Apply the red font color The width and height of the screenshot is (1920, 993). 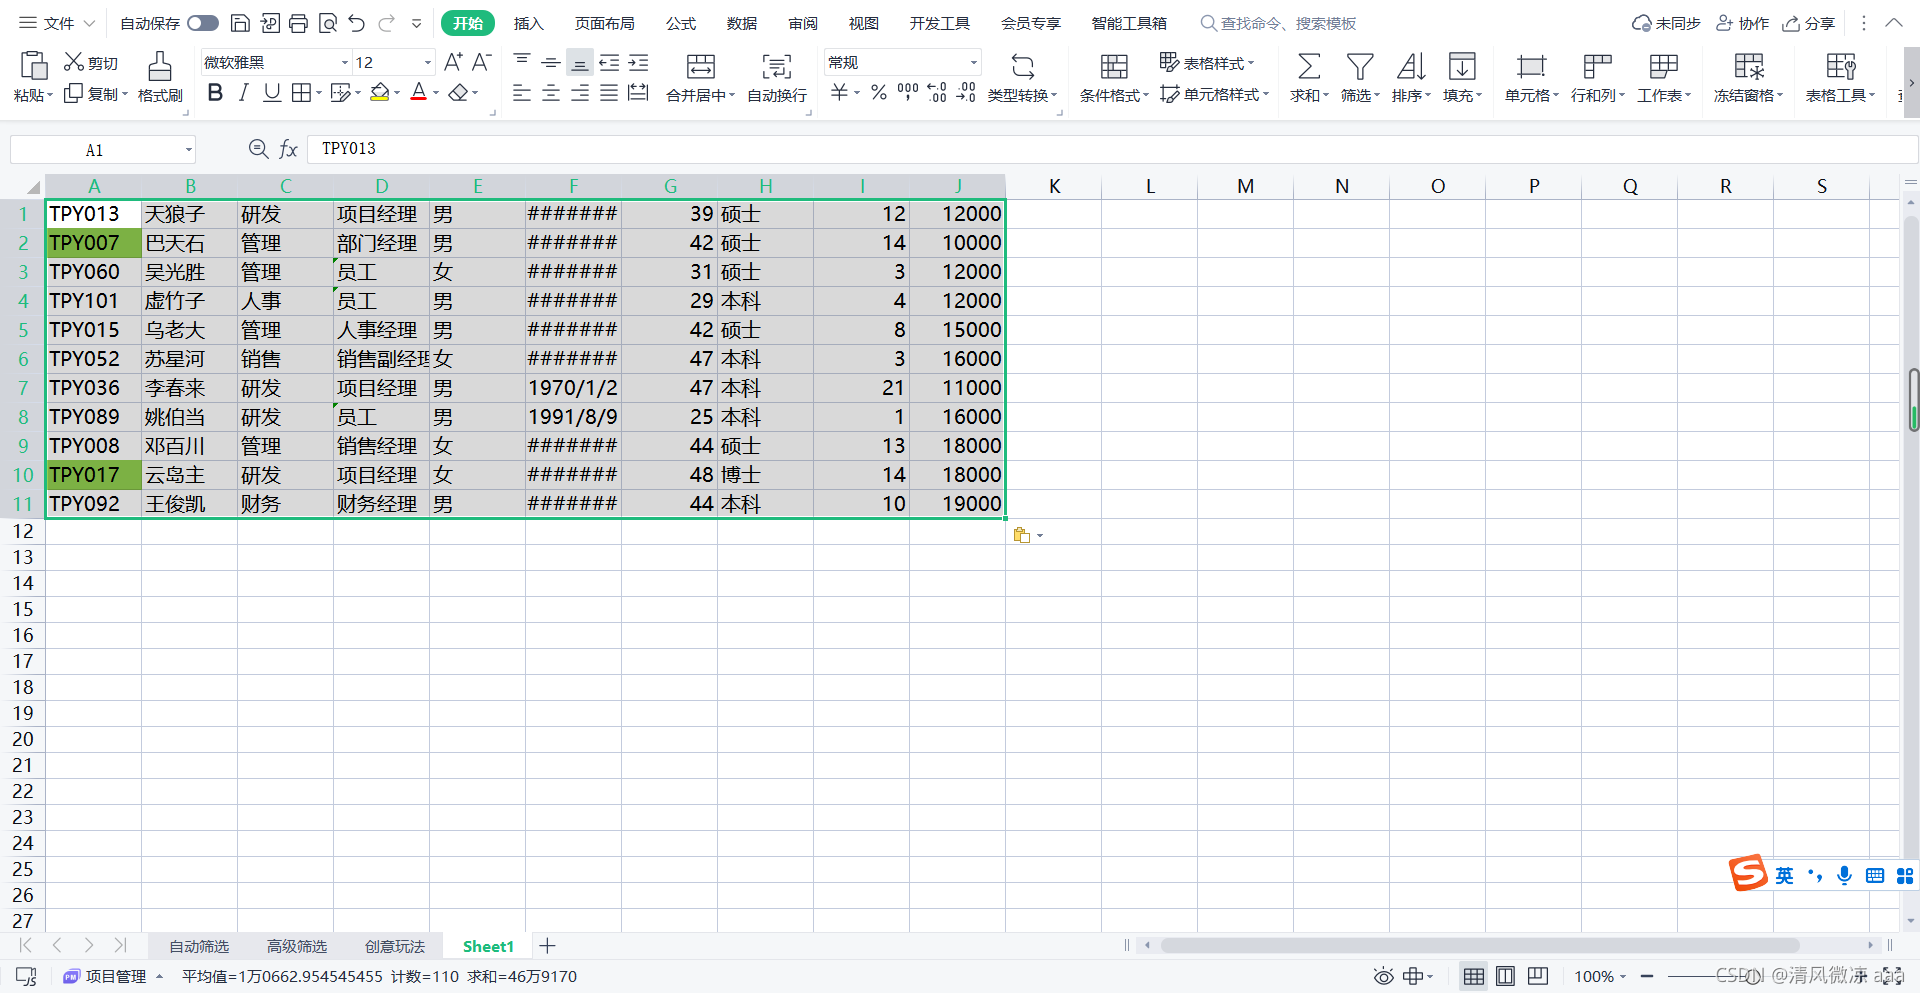(x=419, y=93)
